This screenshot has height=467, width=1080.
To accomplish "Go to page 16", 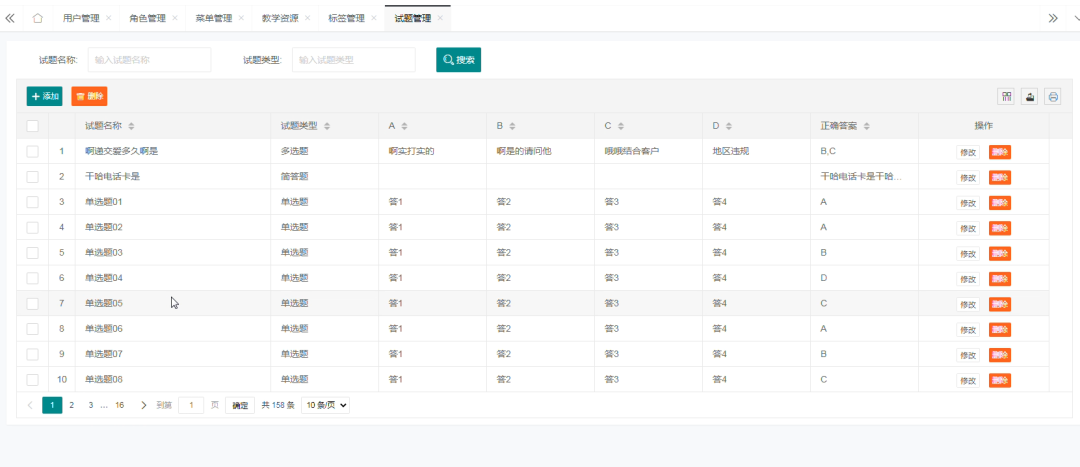I will point(119,405).
